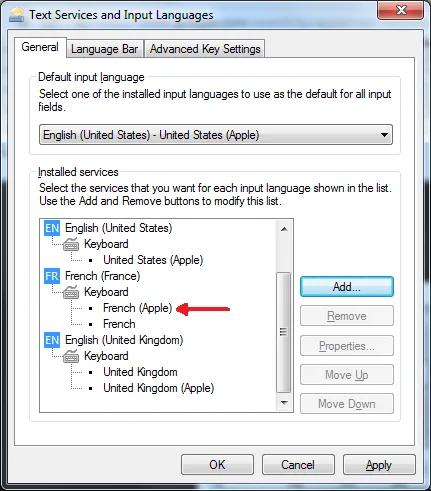Screen dimensions: 431x491
Task: Click the dialog title bar icon
Action: coord(16,15)
